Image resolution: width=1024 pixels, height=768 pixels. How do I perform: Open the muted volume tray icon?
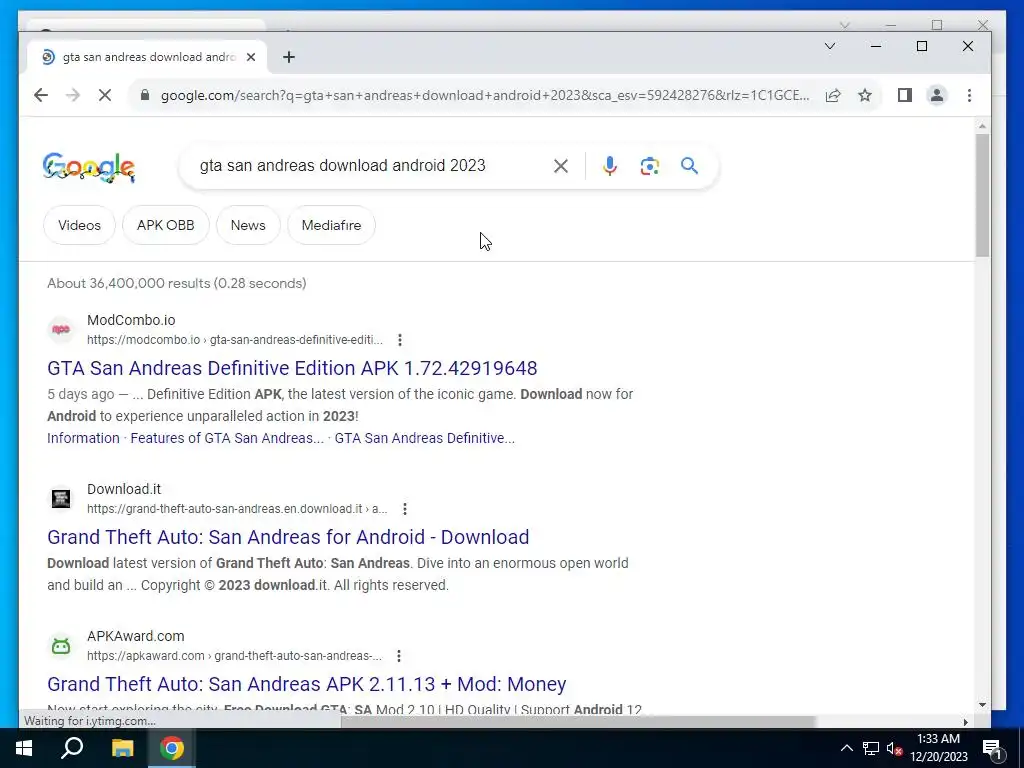[x=894, y=748]
